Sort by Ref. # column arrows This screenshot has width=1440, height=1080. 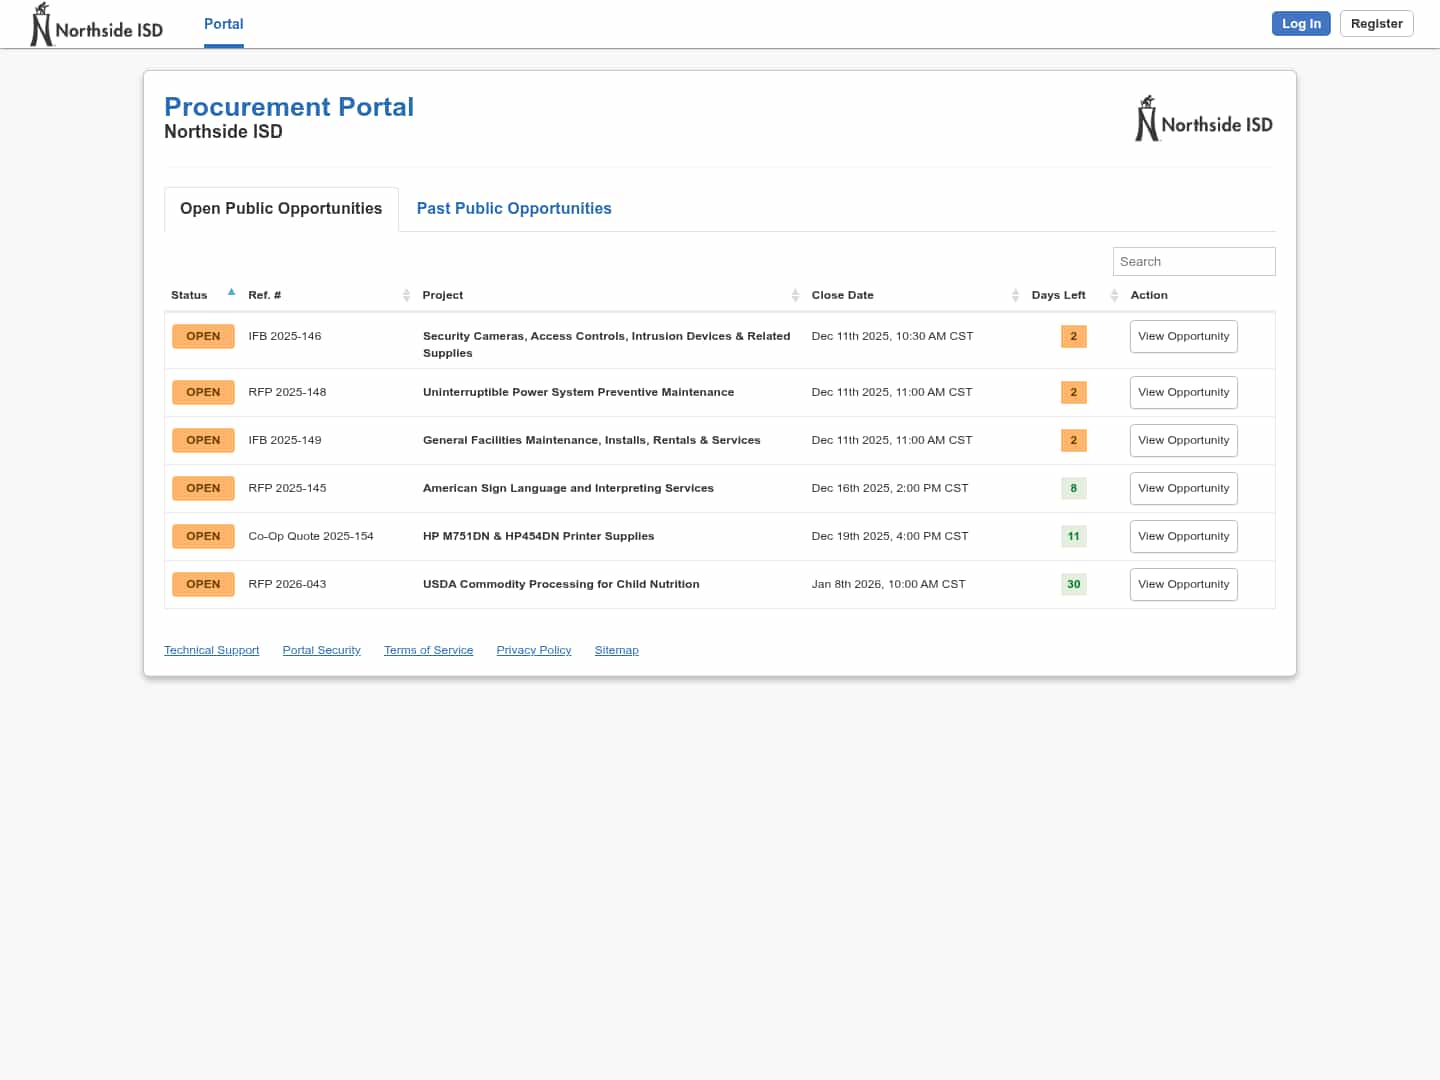coord(406,295)
